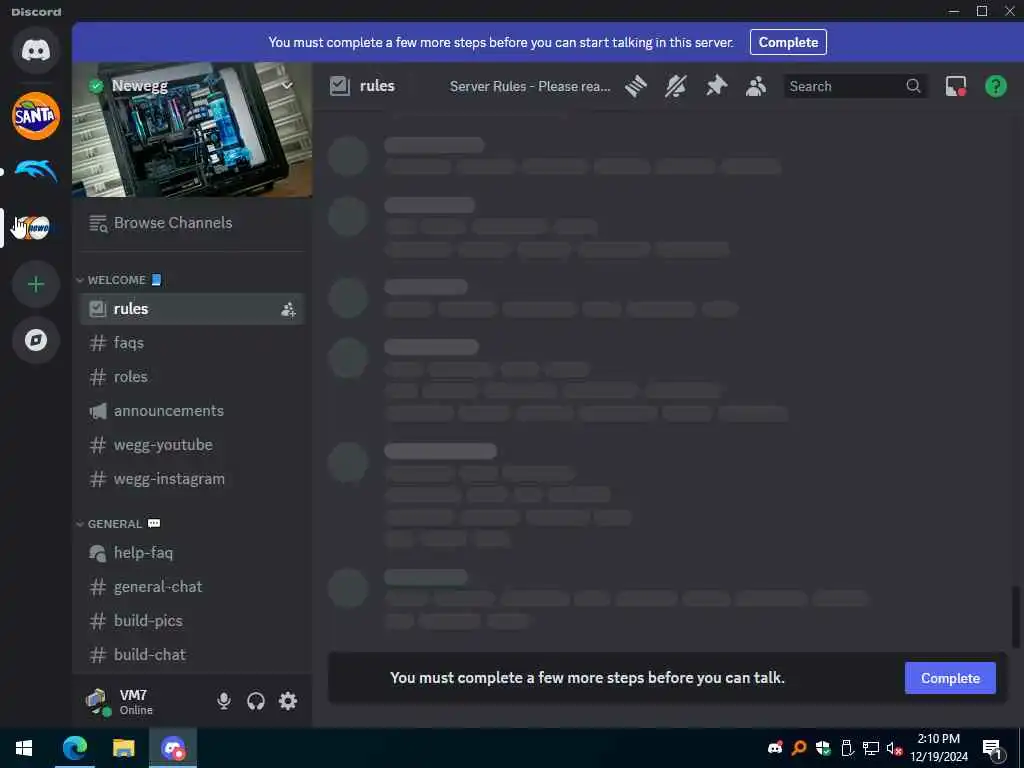Toggle deafen headphones icon
The height and width of the screenshot is (768, 1024).
(x=256, y=701)
